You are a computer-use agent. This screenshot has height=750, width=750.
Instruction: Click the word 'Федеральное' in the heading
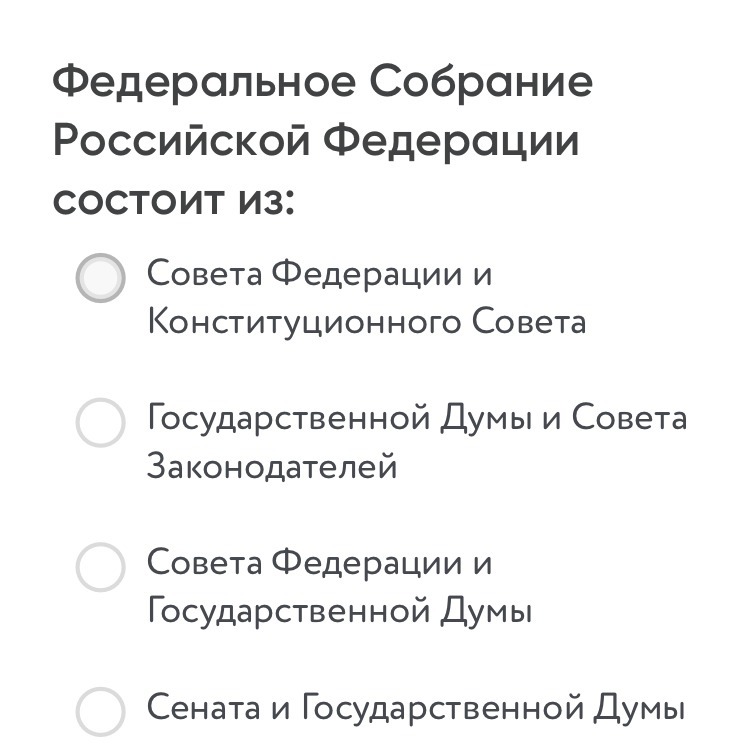[x=204, y=83]
